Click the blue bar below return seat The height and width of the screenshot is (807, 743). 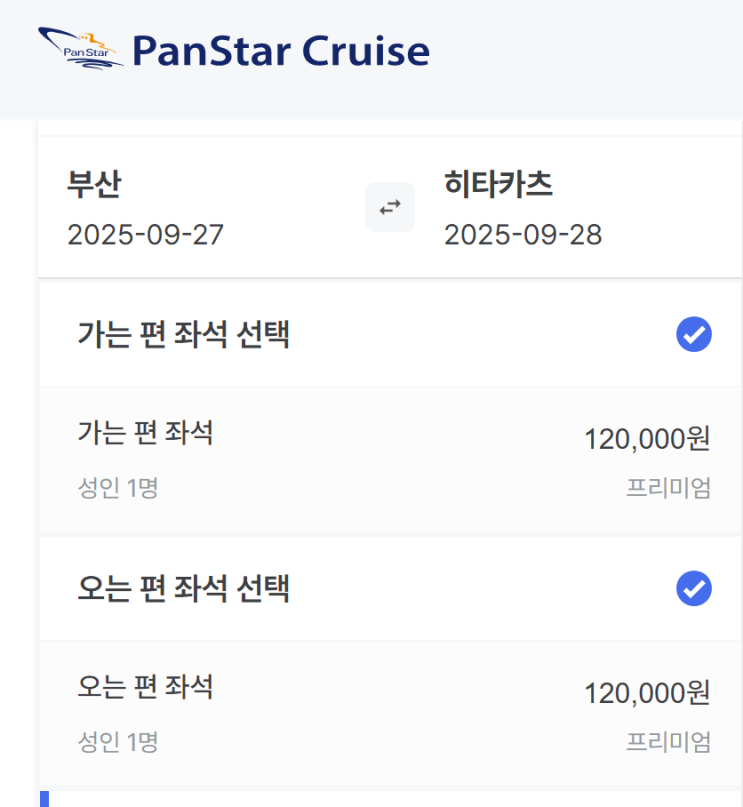44,798
